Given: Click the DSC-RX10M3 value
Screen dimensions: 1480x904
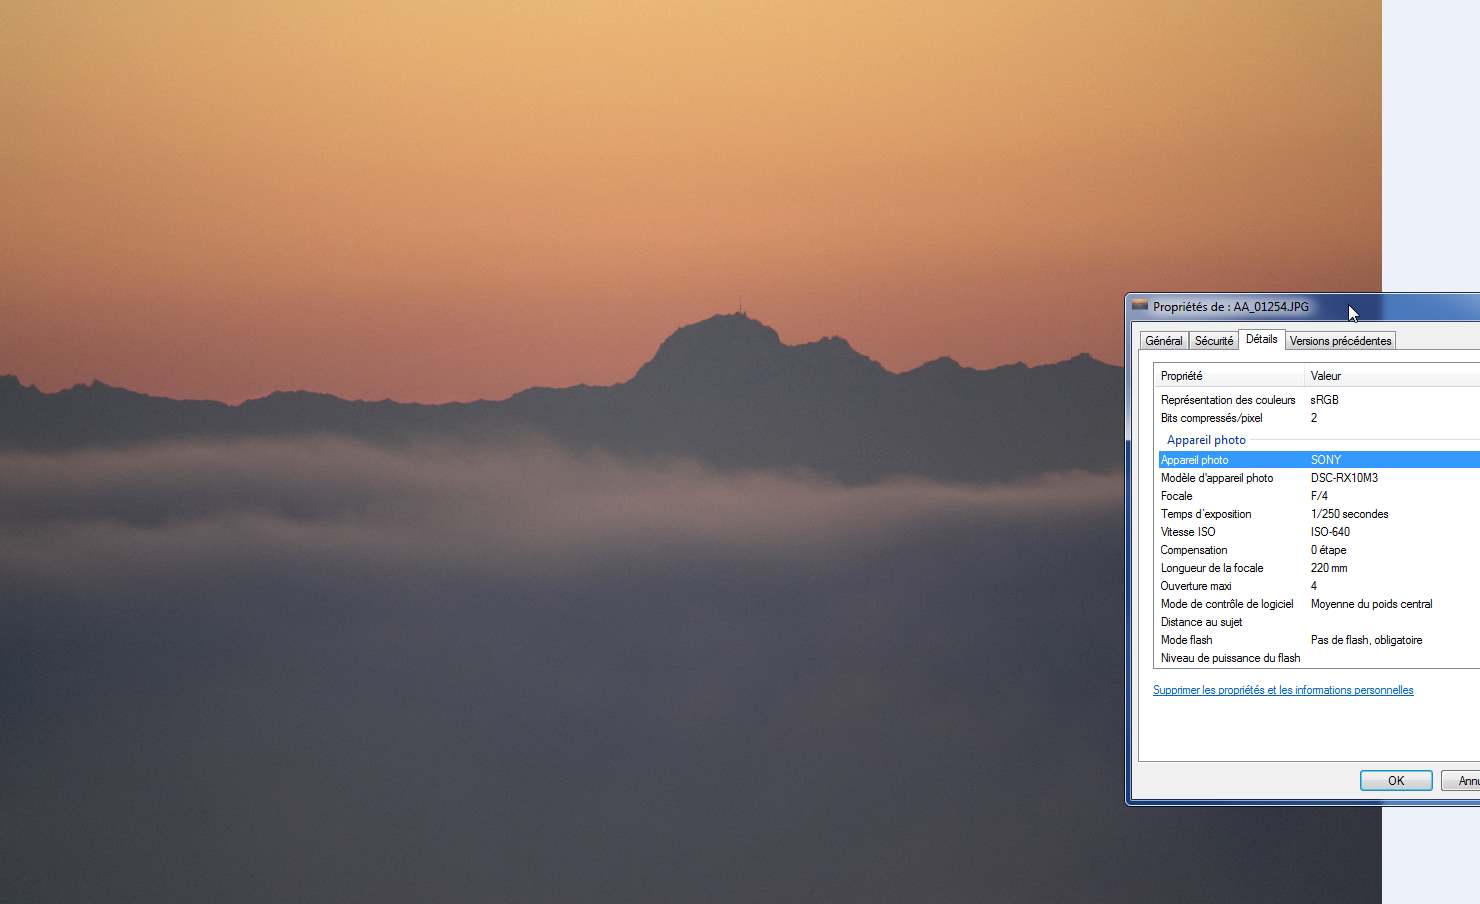Looking at the screenshot, I should 1344,478.
